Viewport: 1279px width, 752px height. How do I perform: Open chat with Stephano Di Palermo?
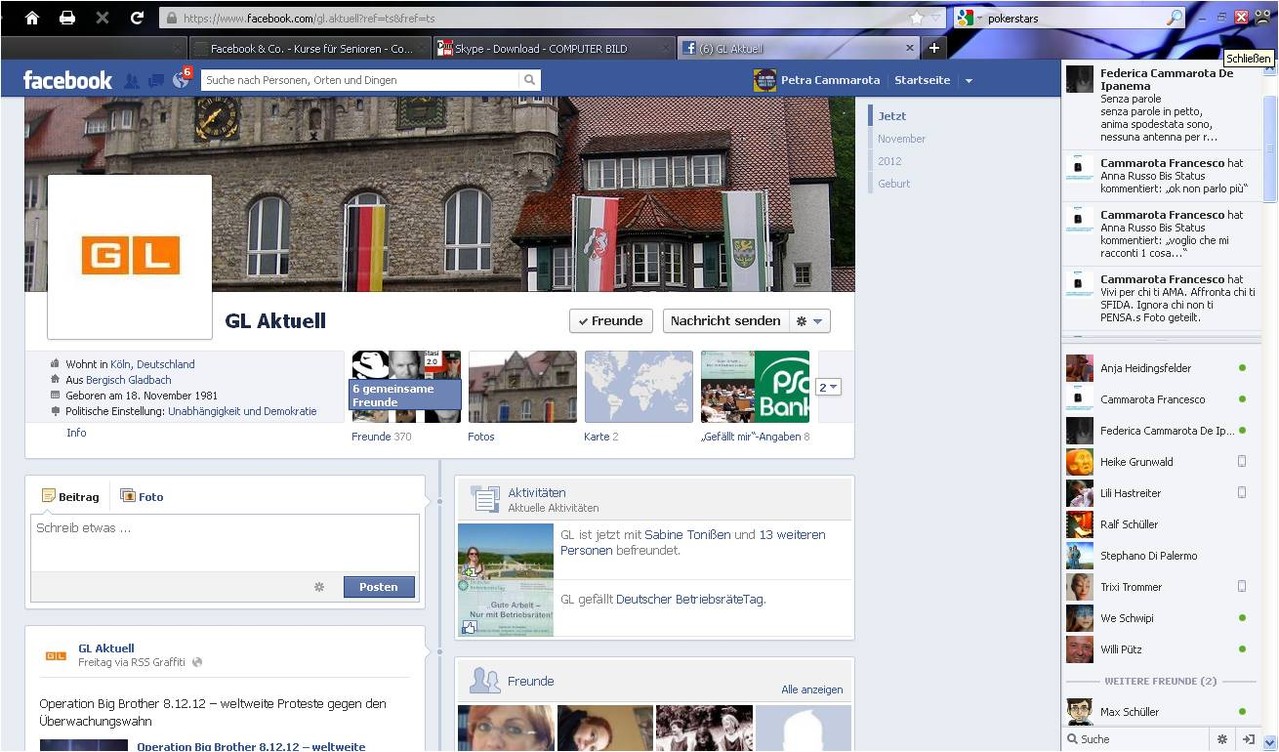[1160, 556]
